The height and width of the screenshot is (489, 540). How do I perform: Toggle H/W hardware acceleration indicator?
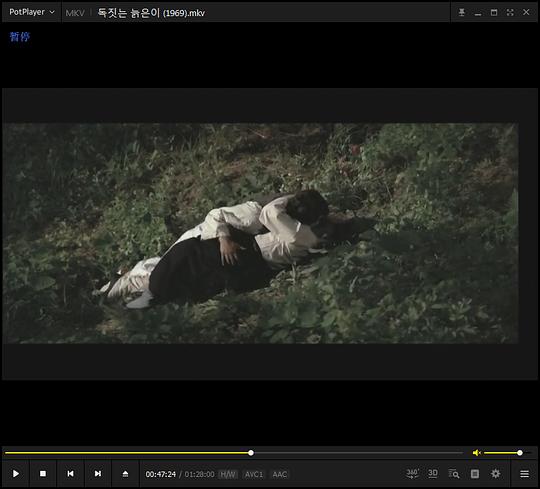(228, 474)
